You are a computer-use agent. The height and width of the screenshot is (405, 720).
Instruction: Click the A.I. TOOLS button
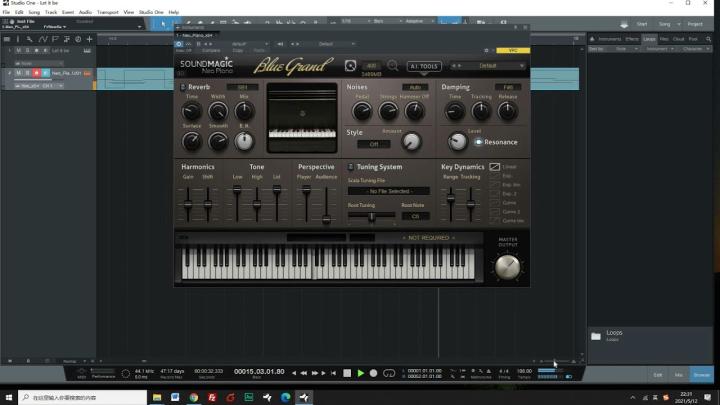point(424,66)
